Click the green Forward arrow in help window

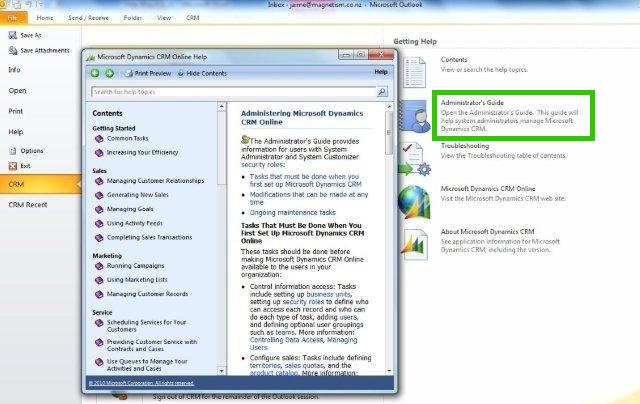[108, 73]
